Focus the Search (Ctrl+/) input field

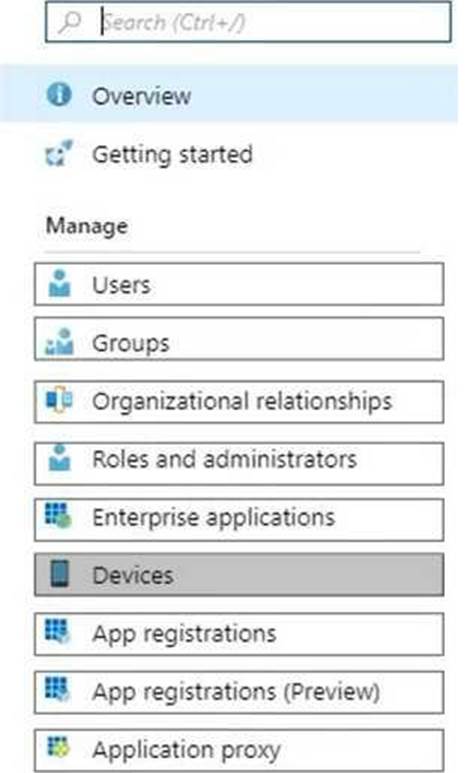pyautogui.click(x=248, y=22)
